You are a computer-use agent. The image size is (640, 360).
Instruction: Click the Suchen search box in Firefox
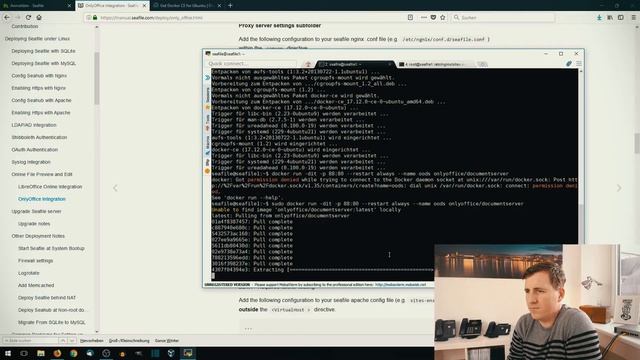pyautogui.click(x=503, y=18)
